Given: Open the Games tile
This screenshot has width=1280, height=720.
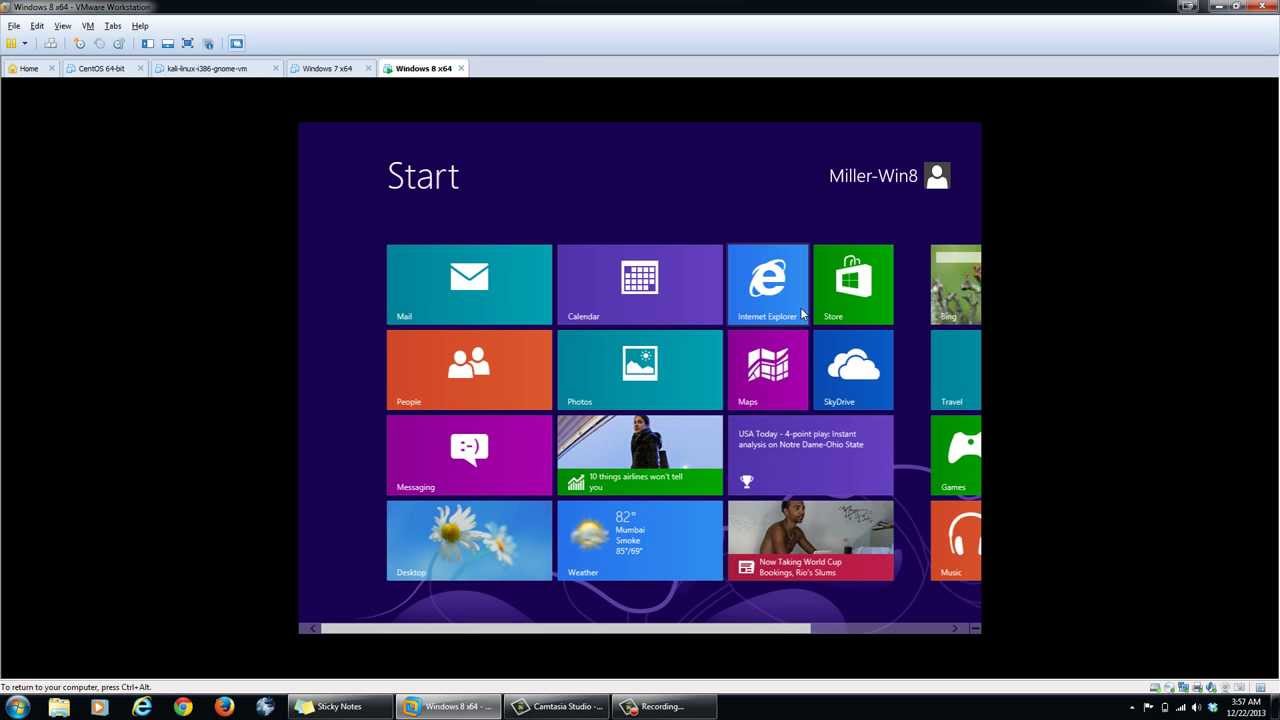Looking at the screenshot, I should 956,455.
